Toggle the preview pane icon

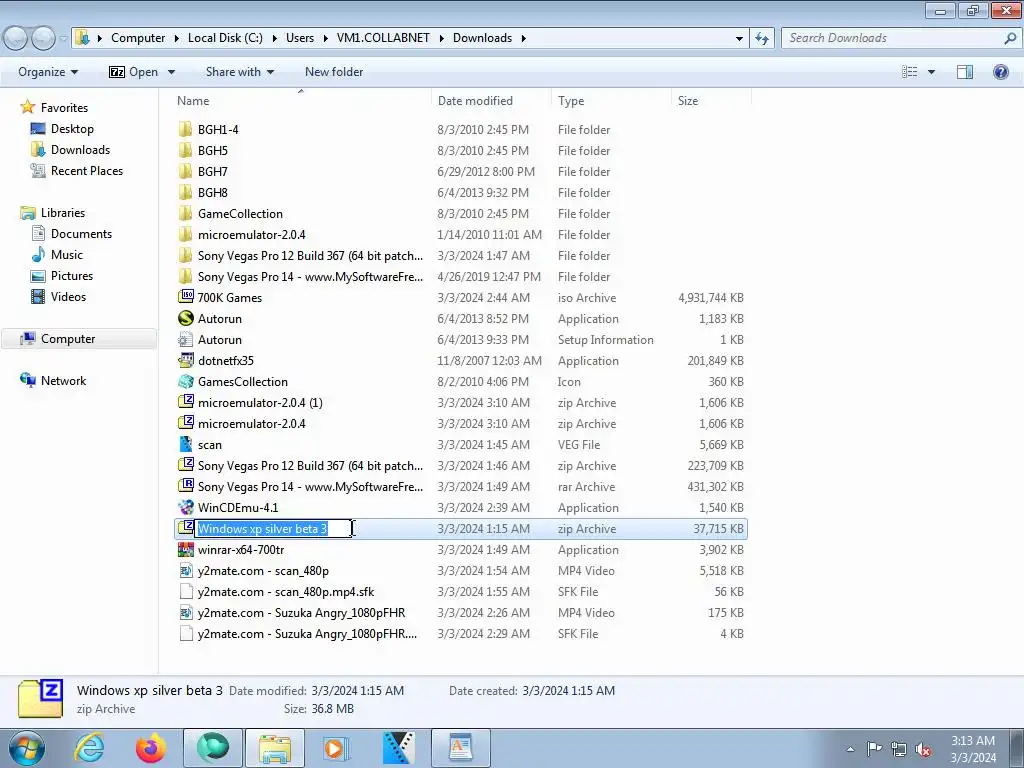pos(965,72)
